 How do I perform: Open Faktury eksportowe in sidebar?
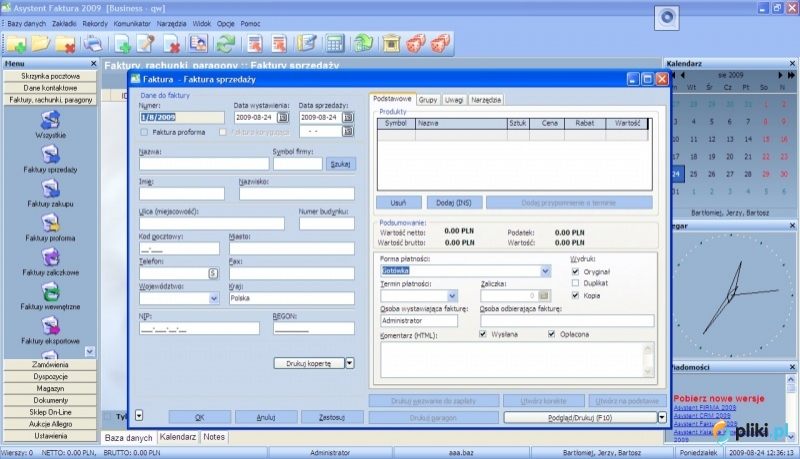click(x=50, y=330)
